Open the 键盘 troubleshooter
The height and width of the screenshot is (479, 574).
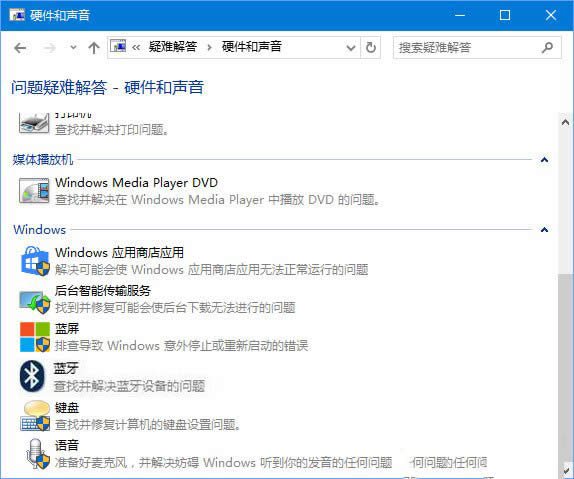click(x=67, y=408)
